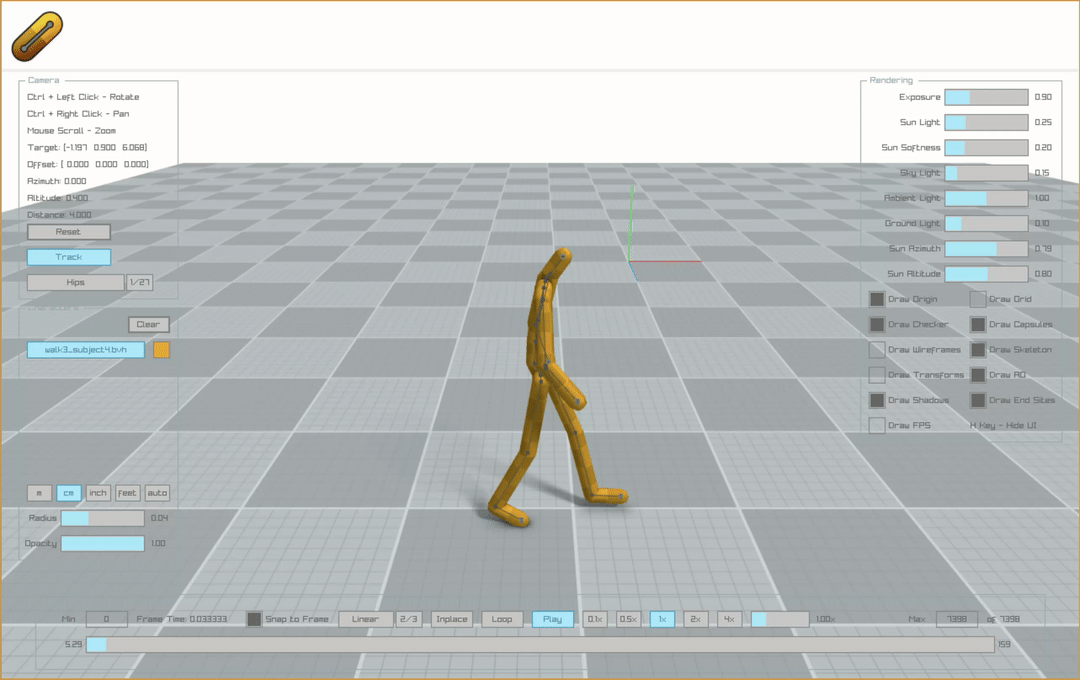Enable Draw Grid checkbox

(977, 299)
